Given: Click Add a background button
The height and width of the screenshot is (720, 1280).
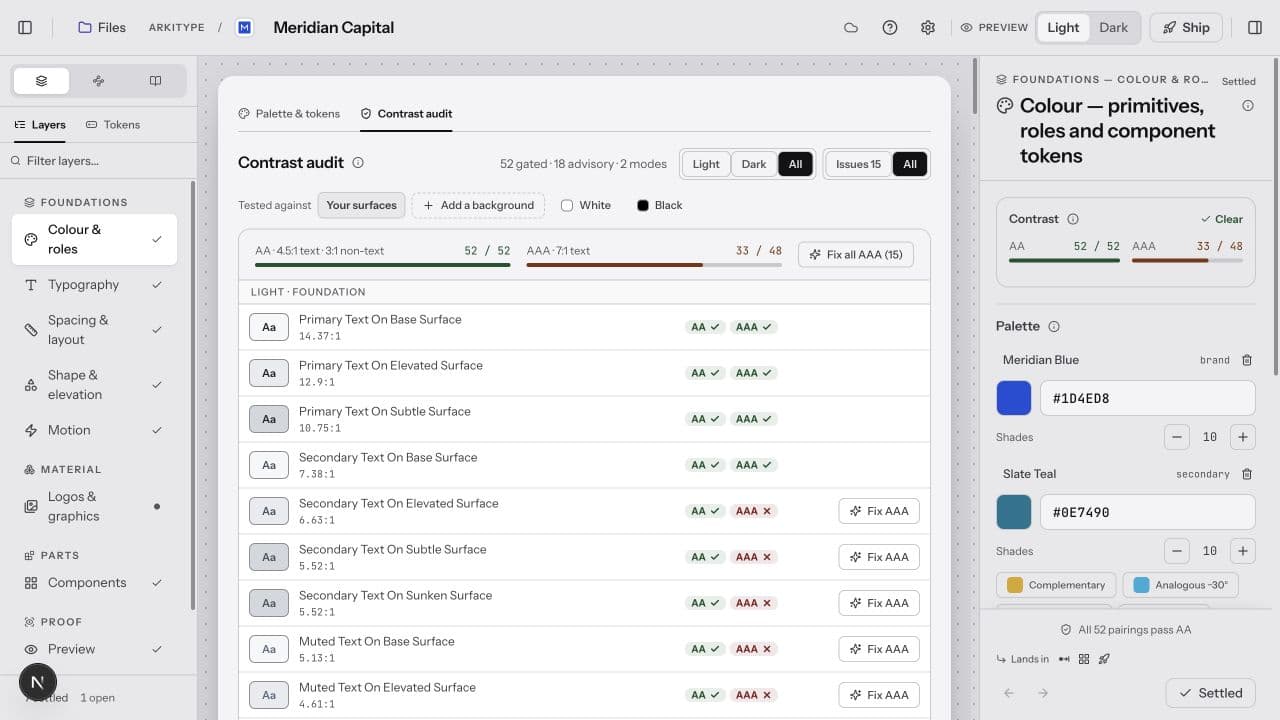Looking at the screenshot, I should click(478, 206).
